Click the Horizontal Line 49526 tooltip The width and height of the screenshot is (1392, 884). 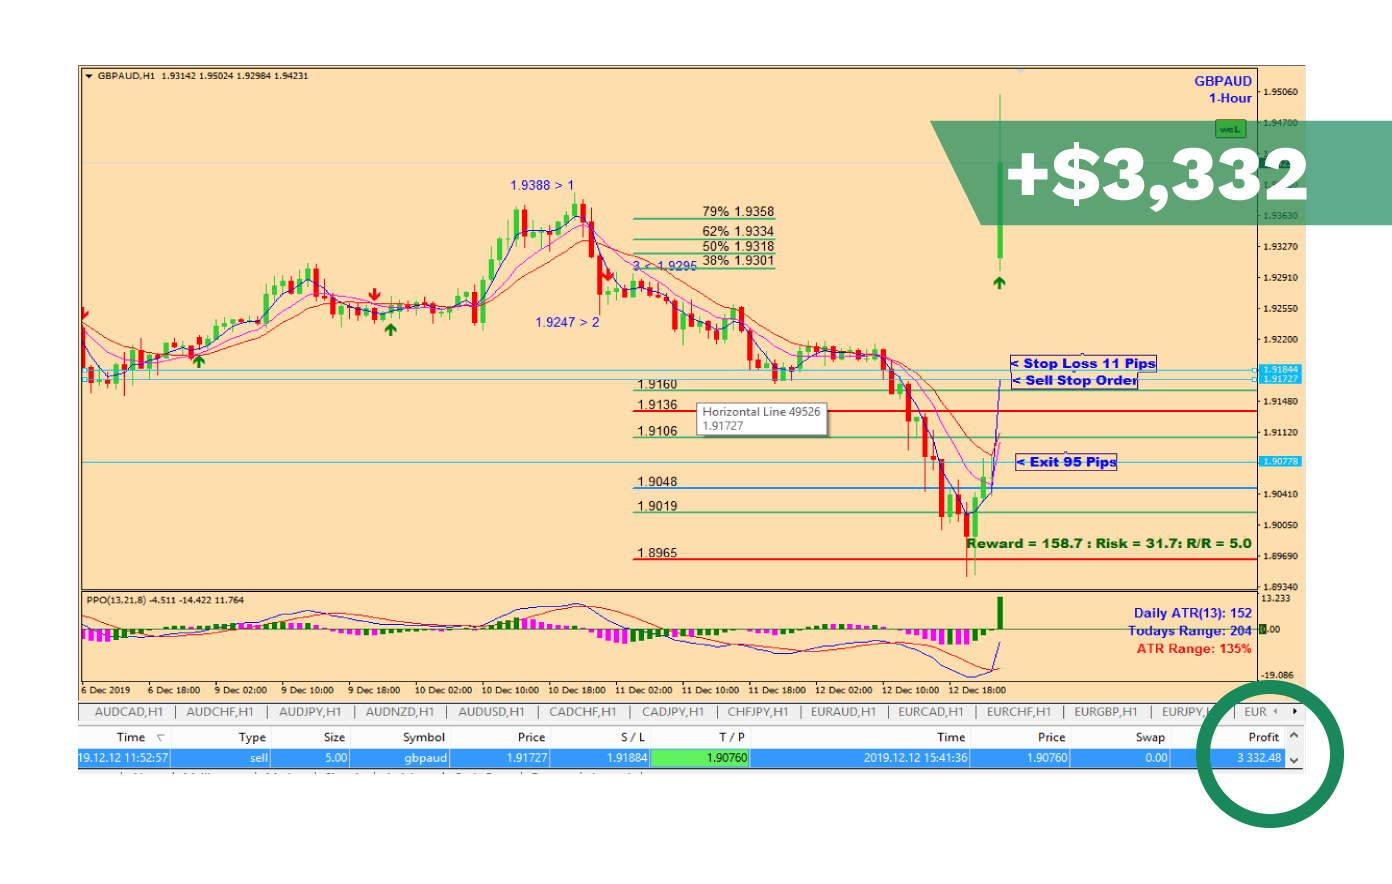pos(762,419)
